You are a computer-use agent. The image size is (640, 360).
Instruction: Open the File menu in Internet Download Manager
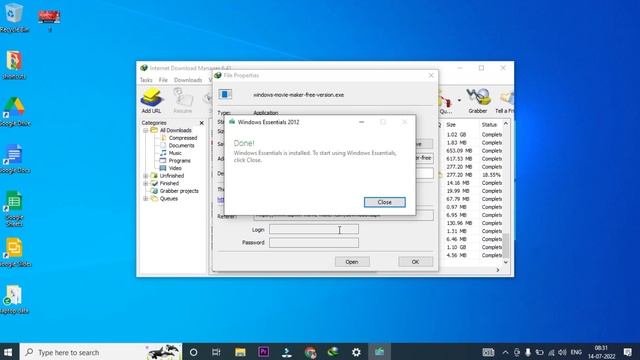tap(163, 80)
